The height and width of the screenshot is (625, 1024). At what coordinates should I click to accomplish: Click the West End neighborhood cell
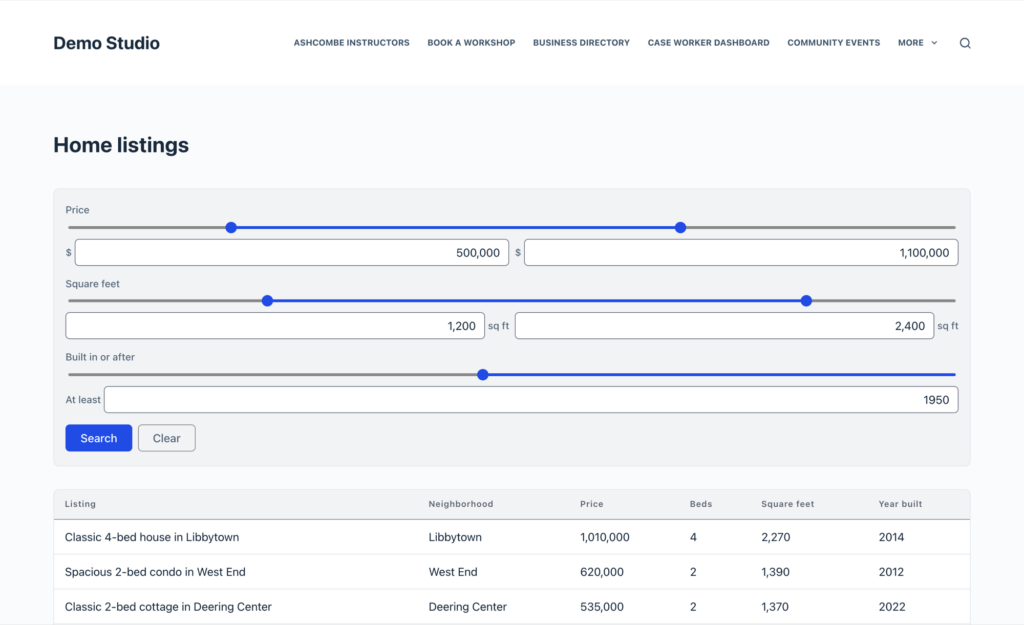453,572
